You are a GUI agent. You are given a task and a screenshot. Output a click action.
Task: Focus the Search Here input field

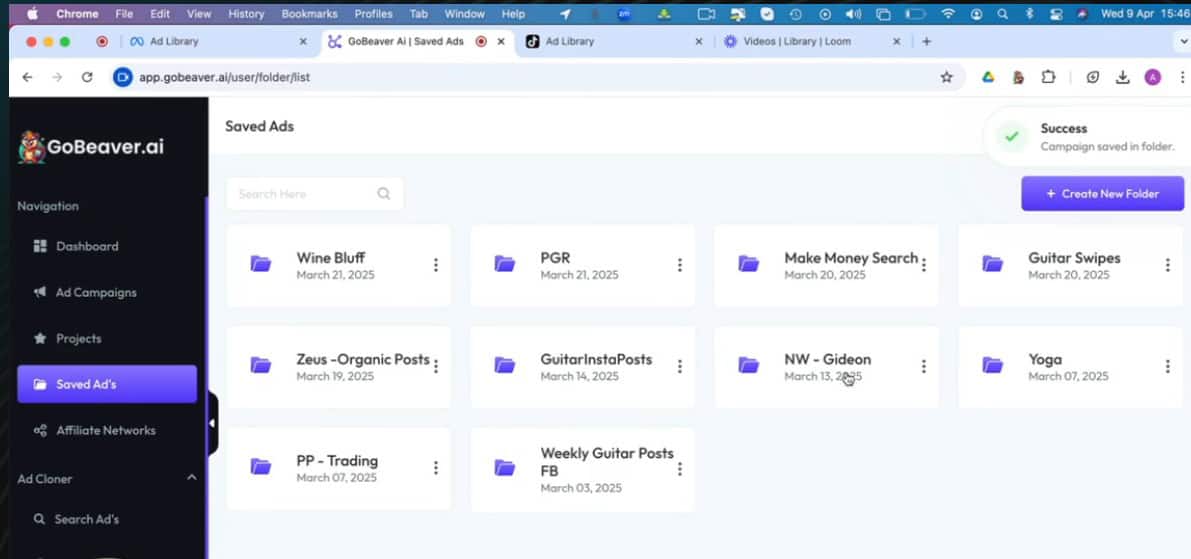(314, 194)
